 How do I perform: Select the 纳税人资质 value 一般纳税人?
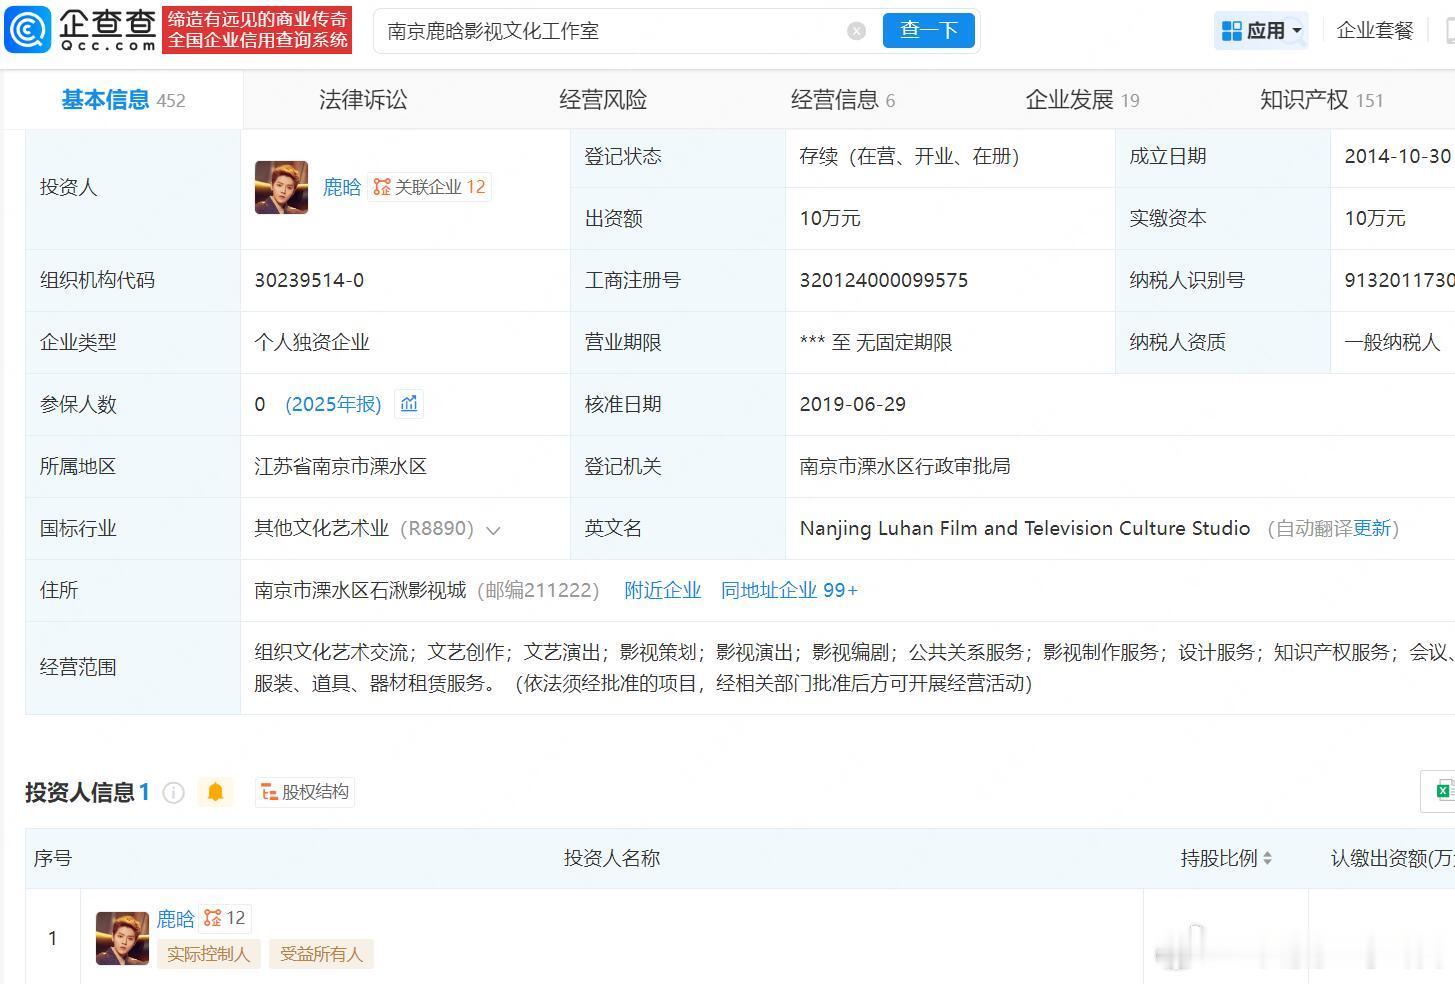[x=1392, y=342]
